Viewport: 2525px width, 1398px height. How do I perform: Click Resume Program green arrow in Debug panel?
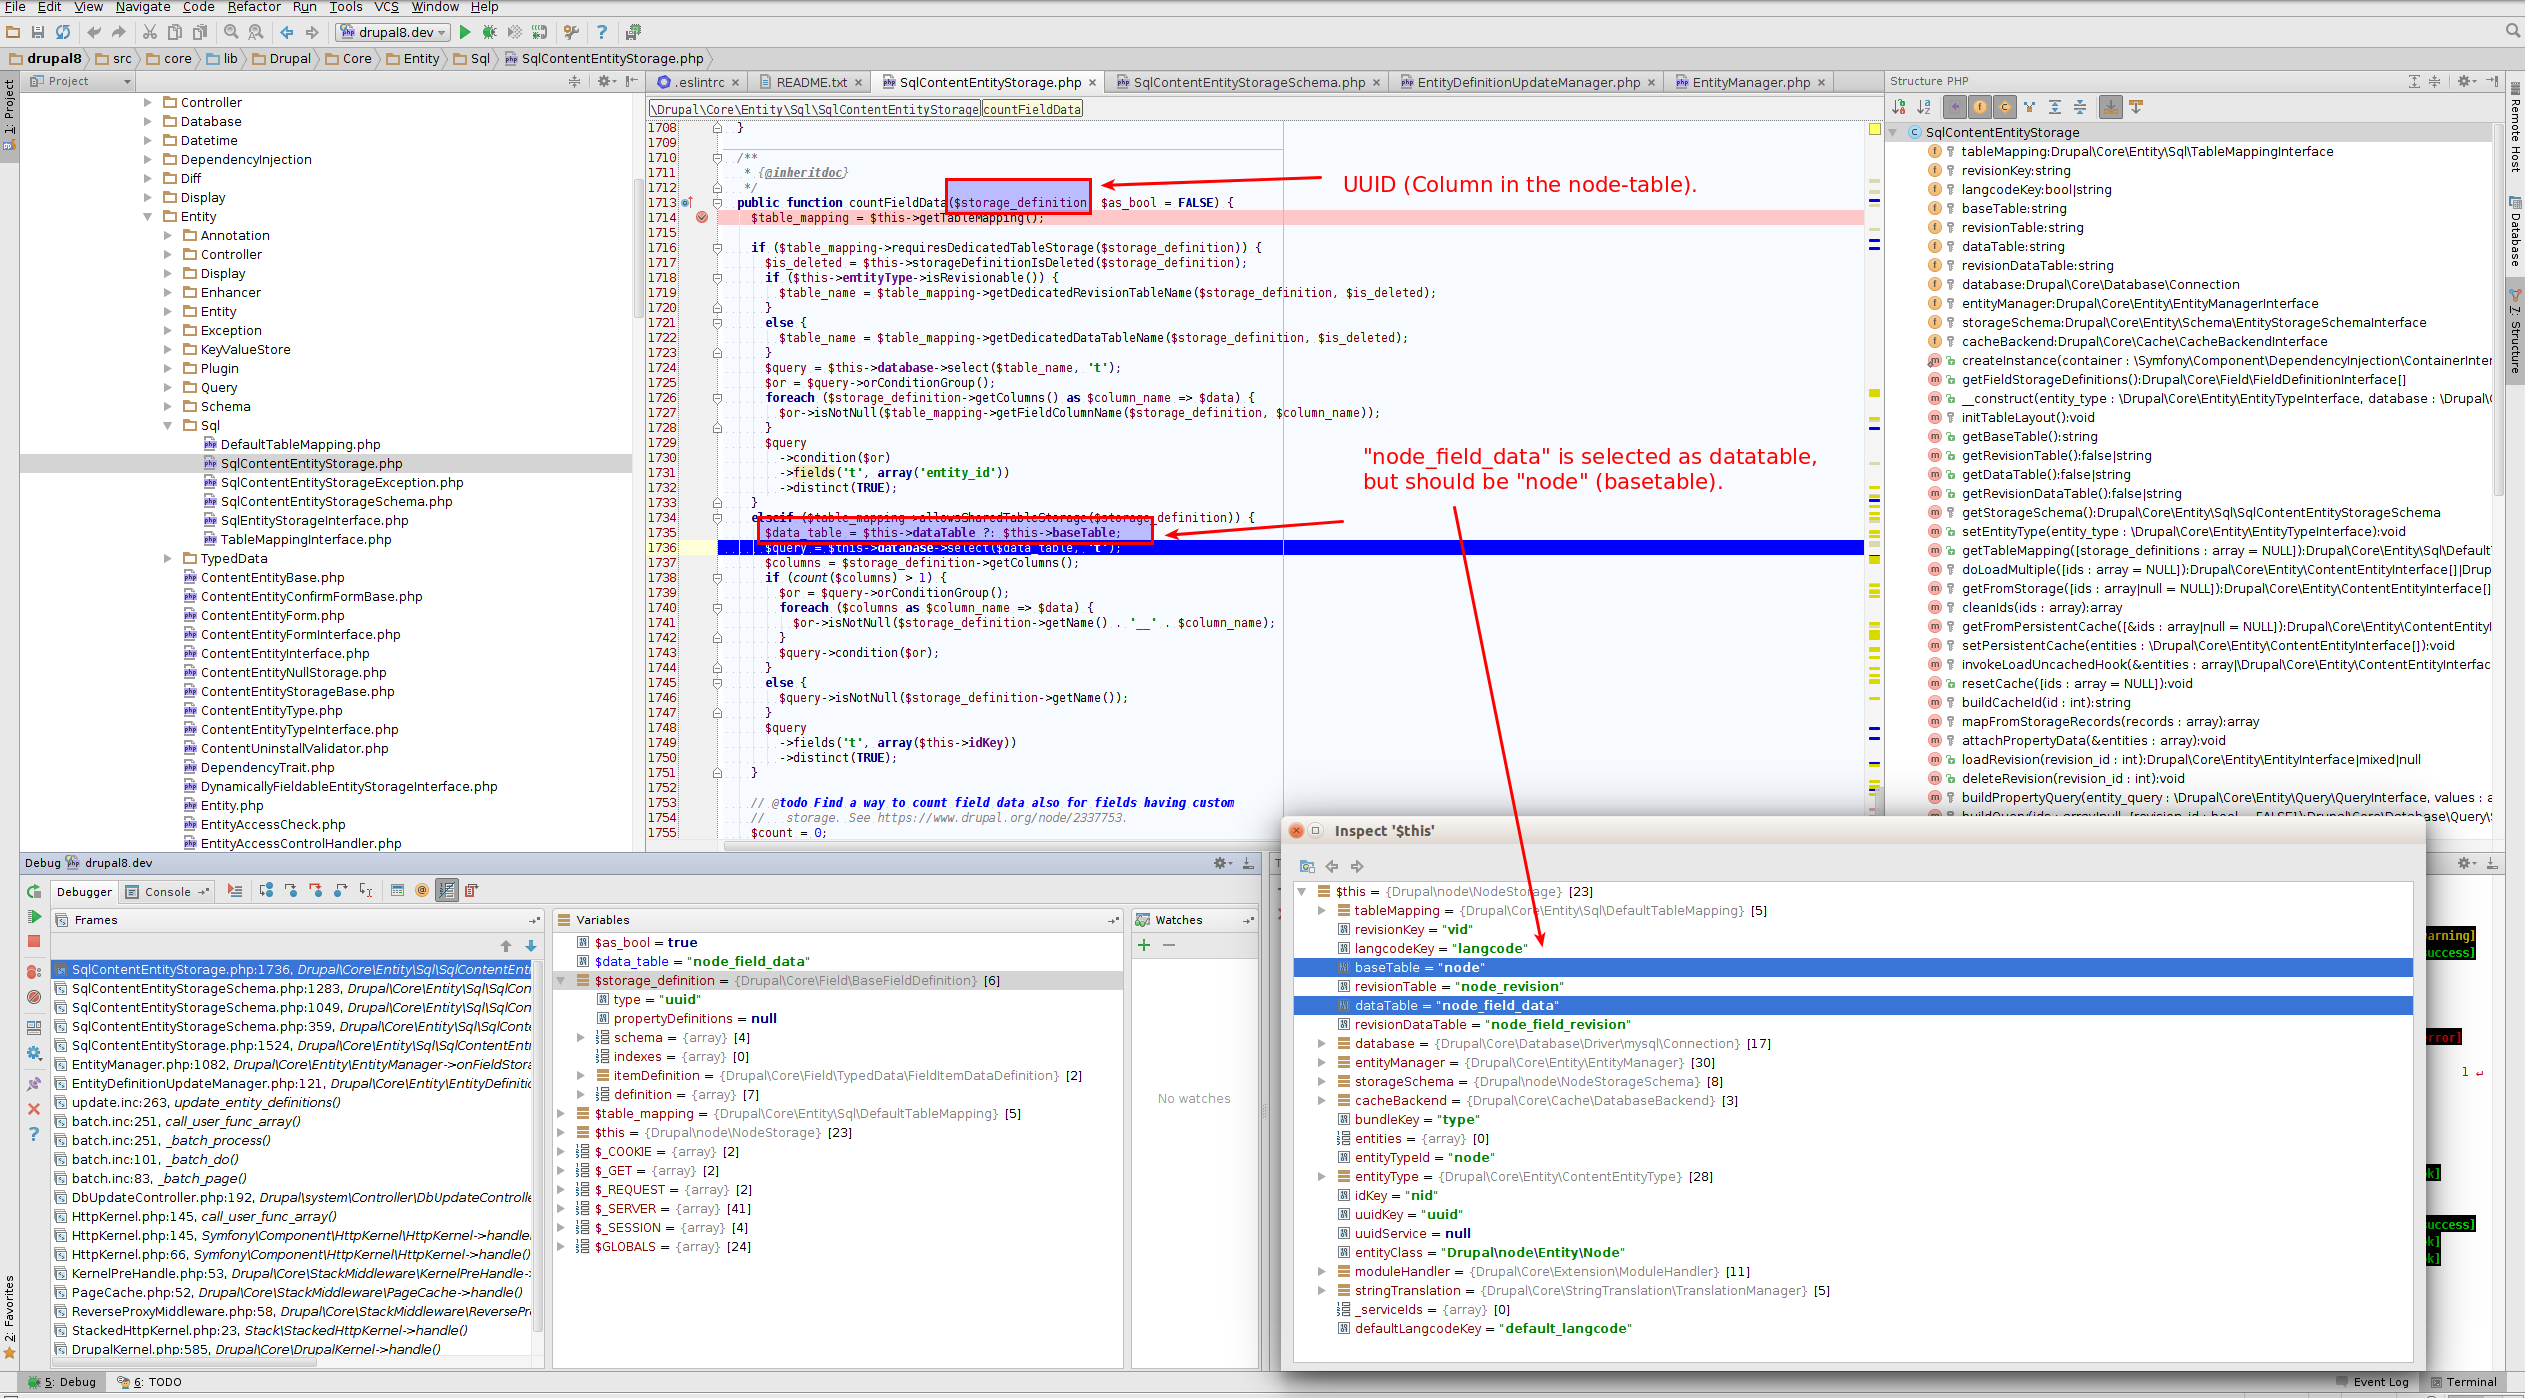click(x=34, y=916)
